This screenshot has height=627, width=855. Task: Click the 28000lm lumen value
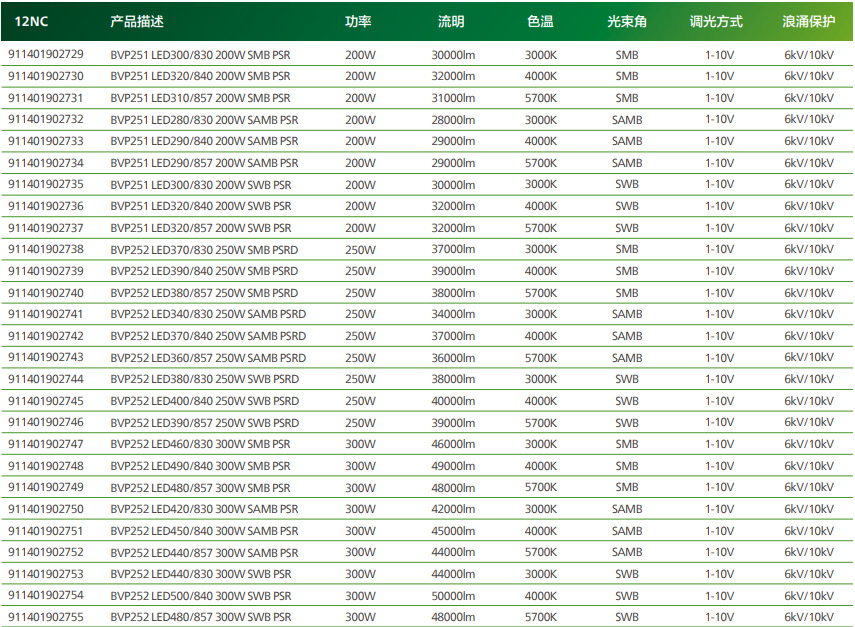453,119
